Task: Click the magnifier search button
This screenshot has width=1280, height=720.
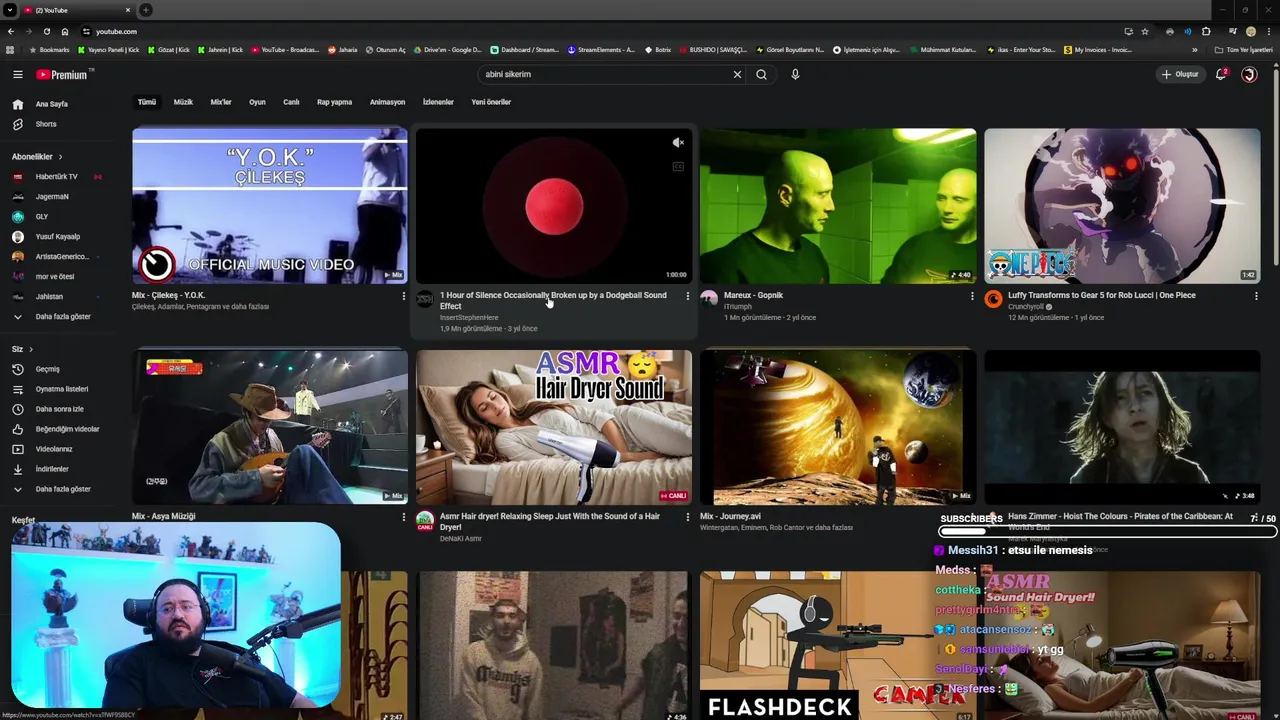Action: pyautogui.click(x=761, y=74)
